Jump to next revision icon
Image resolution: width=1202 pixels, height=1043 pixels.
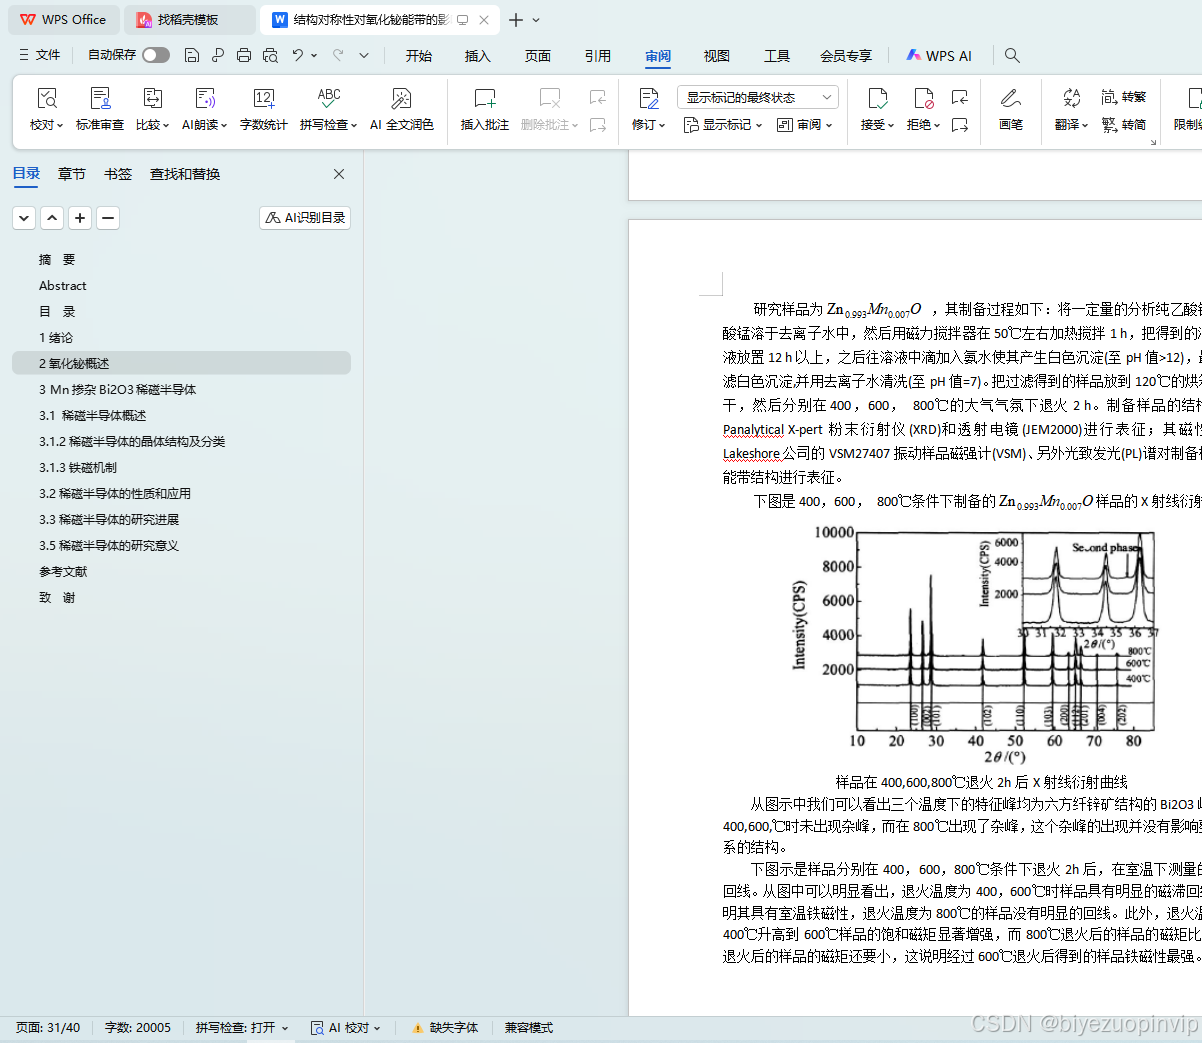click(960, 125)
